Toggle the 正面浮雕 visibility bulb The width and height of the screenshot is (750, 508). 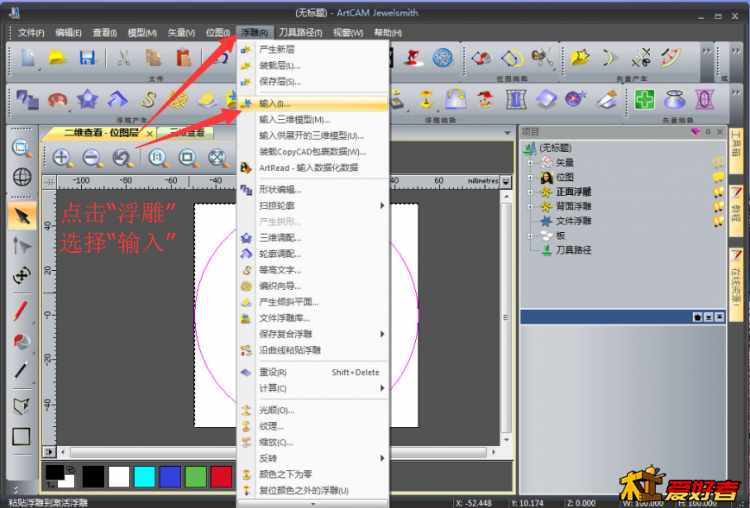pos(718,192)
